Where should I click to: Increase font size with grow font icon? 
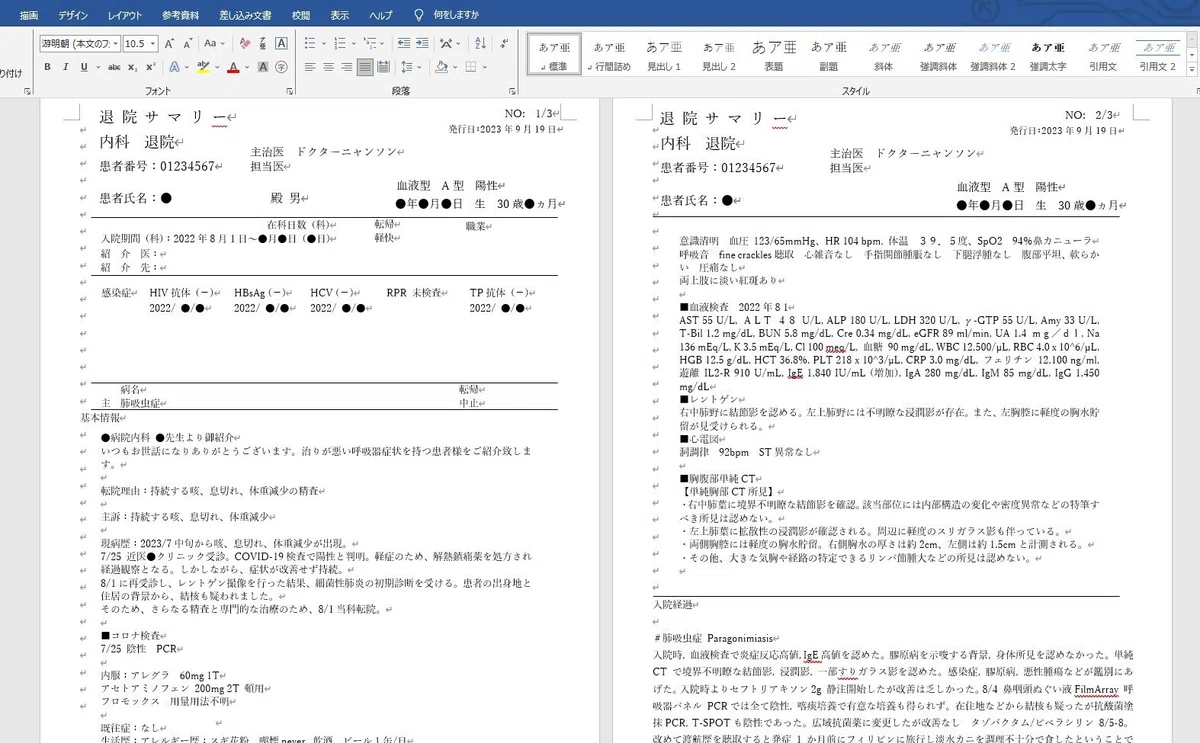click(169, 44)
